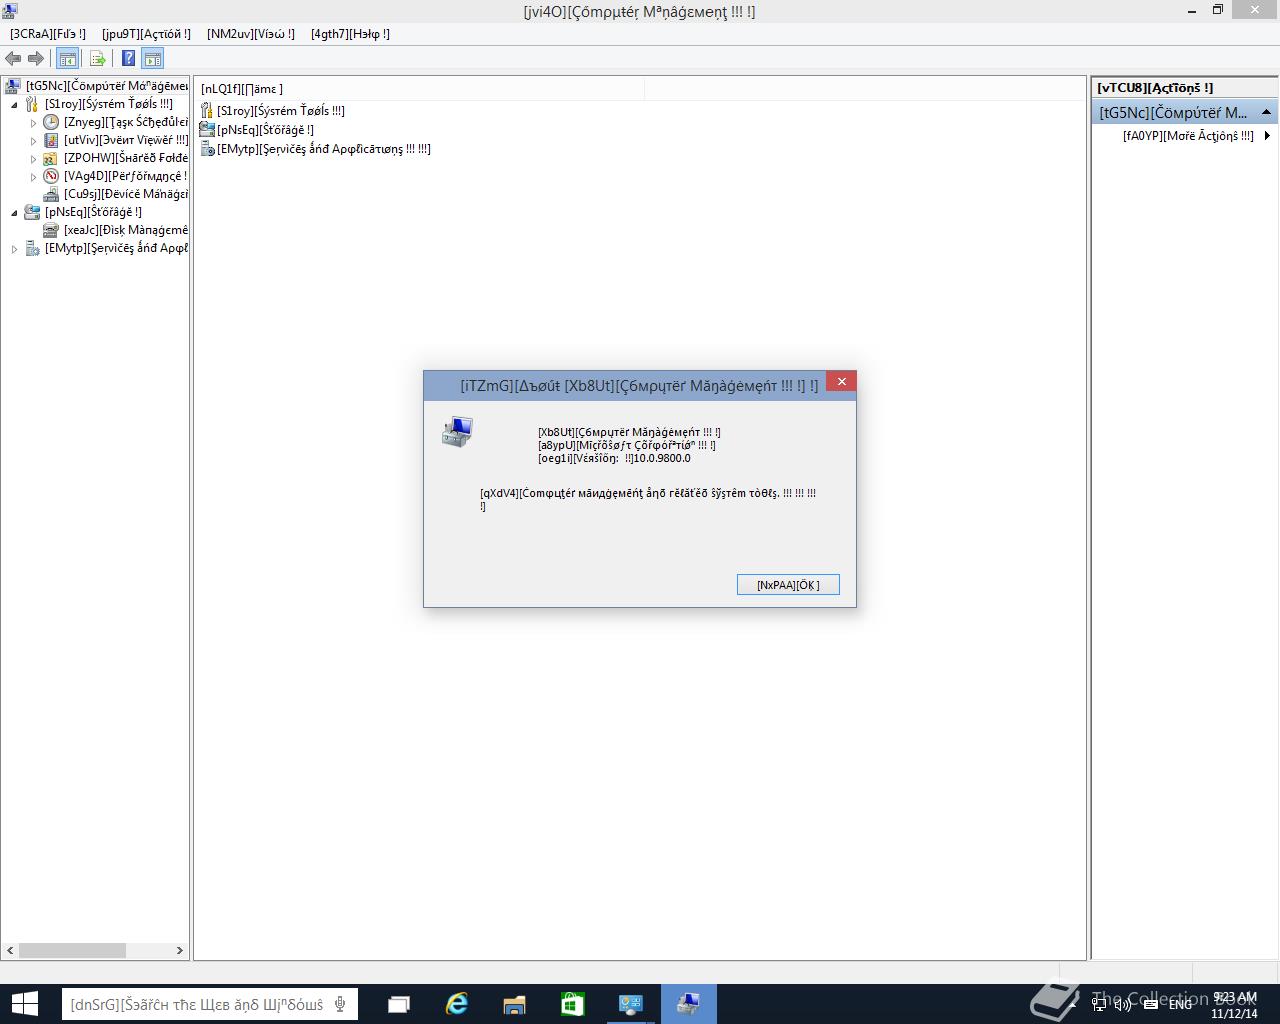Click the microphone icon in search box
The image size is (1280, 1024).
point(341,1004)
